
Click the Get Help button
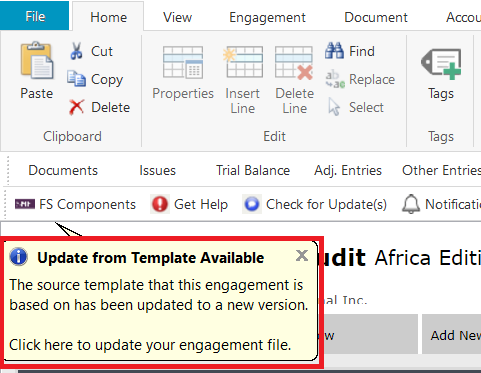(x=190, y=204)
